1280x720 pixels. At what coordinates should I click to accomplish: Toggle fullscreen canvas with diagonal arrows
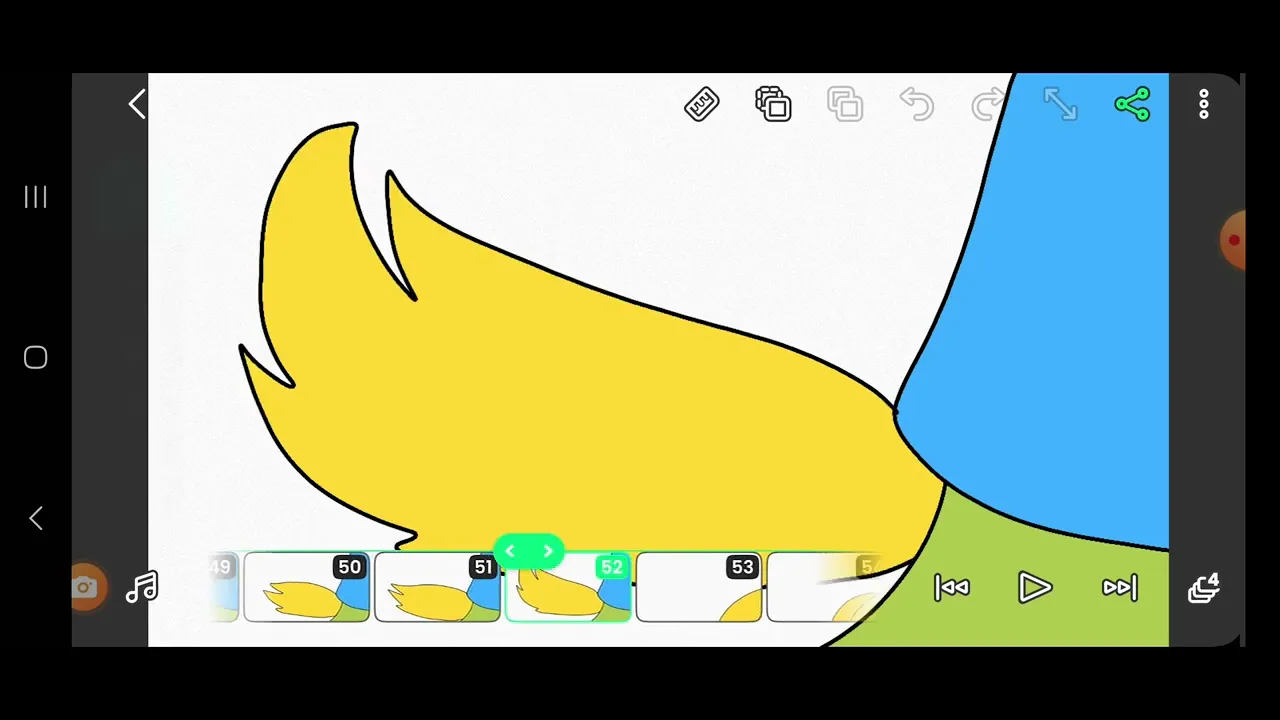coord(1060,105)
